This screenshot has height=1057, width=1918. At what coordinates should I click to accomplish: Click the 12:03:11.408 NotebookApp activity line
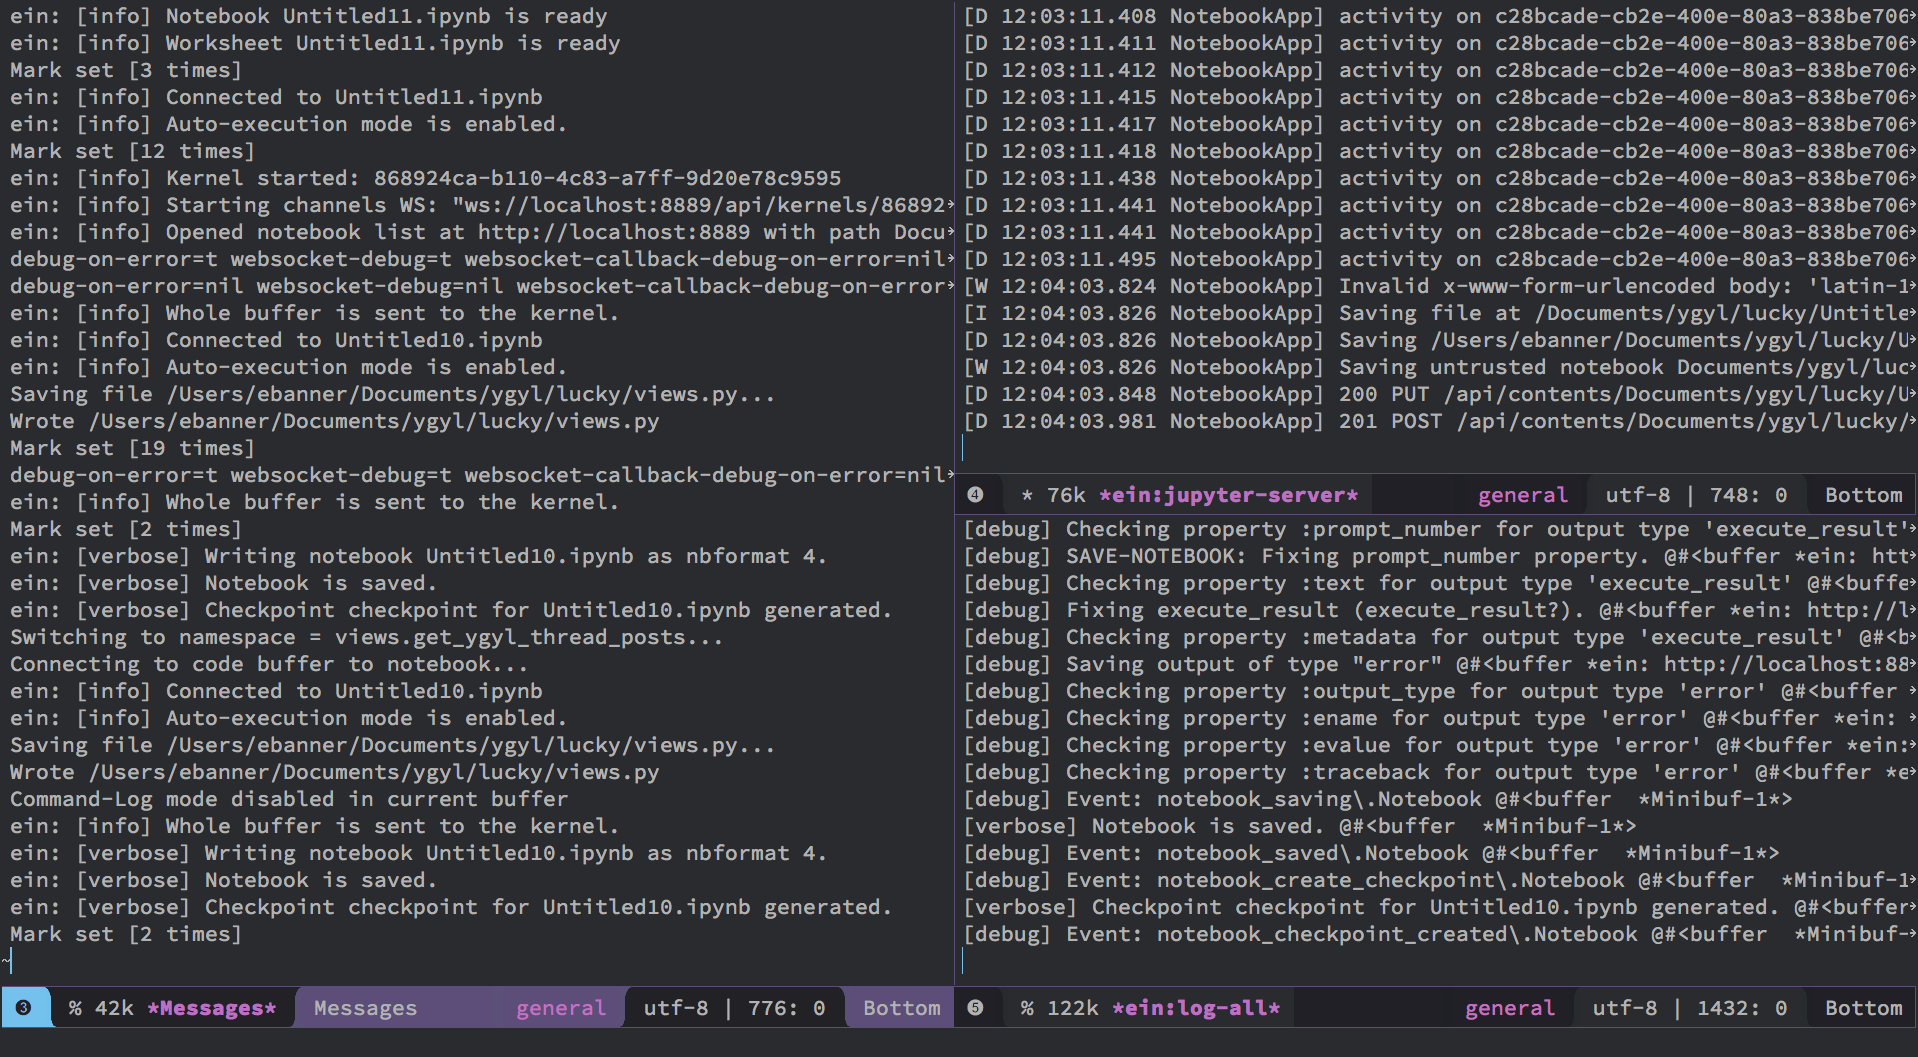coord(1440,16)
